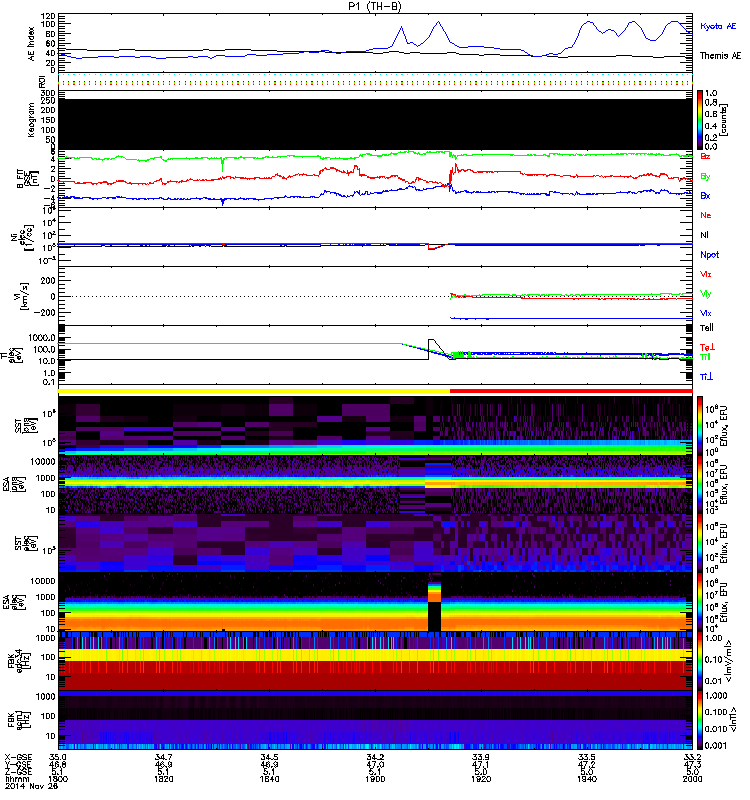The height and width of the screenshot is (800, 750).
Task: Click the SST electrons Eflux color bar
Action: coord(700,543)
